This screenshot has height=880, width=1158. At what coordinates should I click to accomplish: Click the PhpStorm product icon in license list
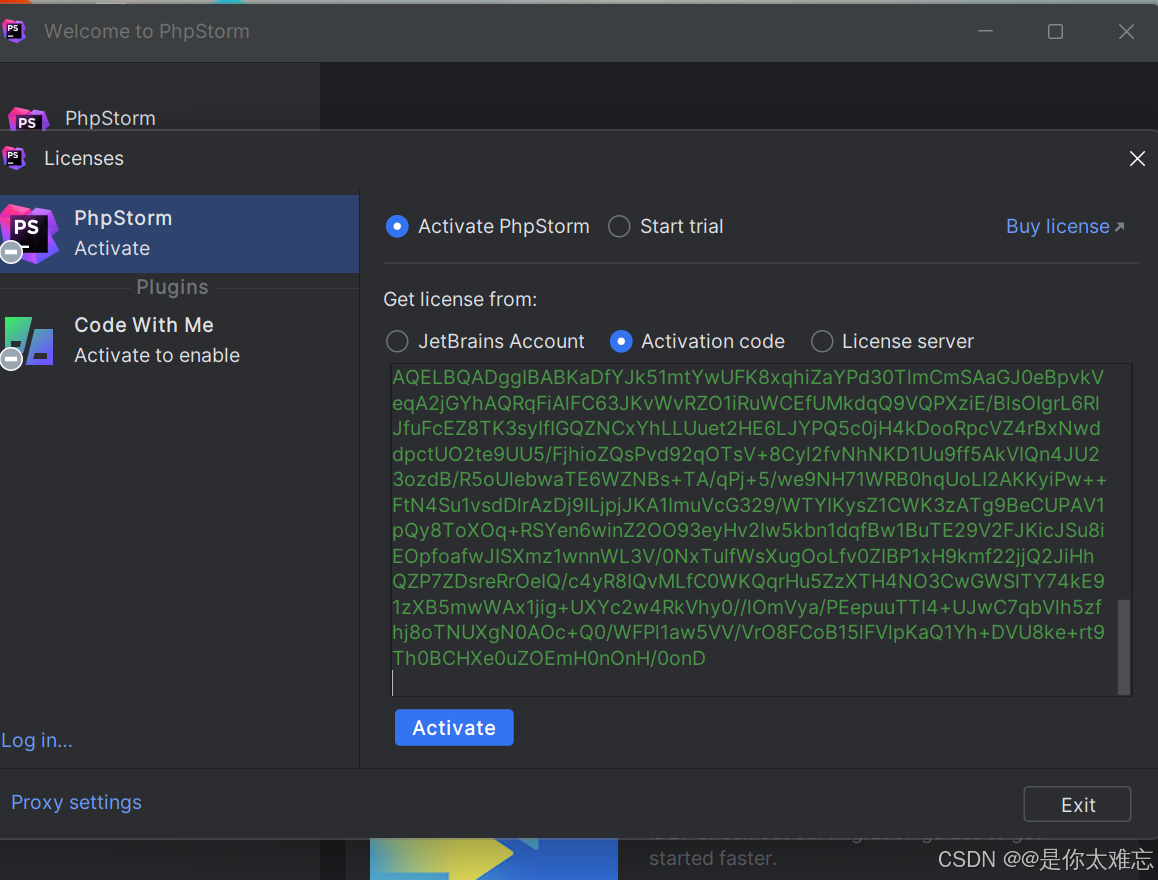pyautogui.click(x=30, y=233)
